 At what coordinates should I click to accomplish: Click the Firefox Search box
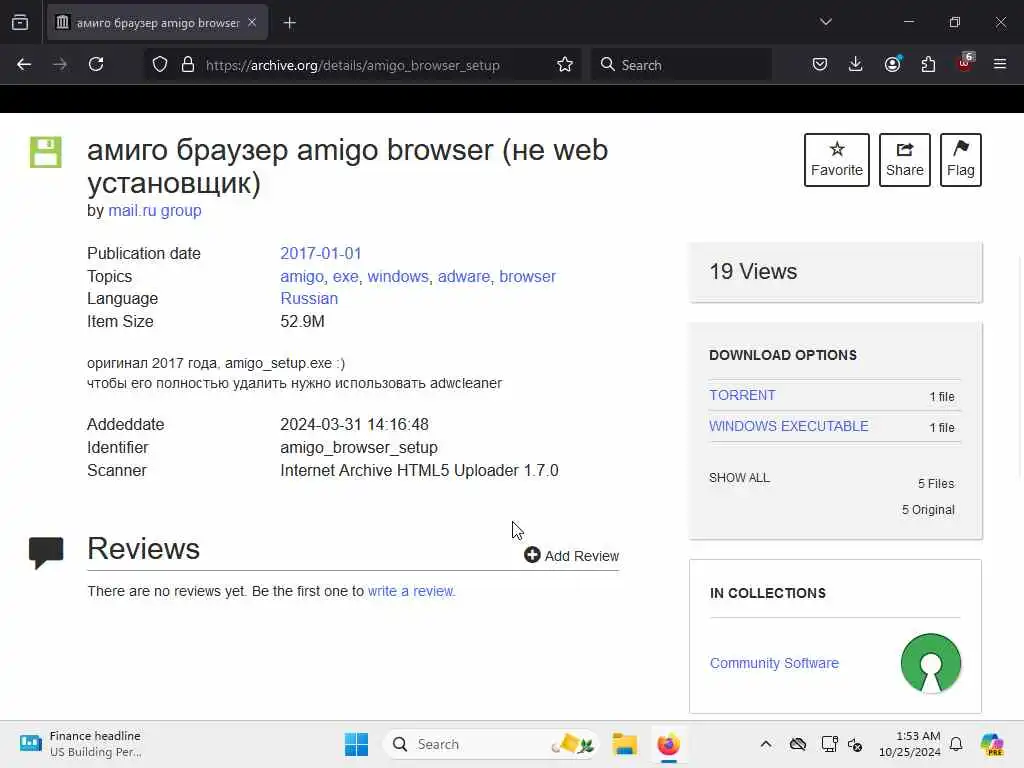pyautogui.click(x=681, y=65)
